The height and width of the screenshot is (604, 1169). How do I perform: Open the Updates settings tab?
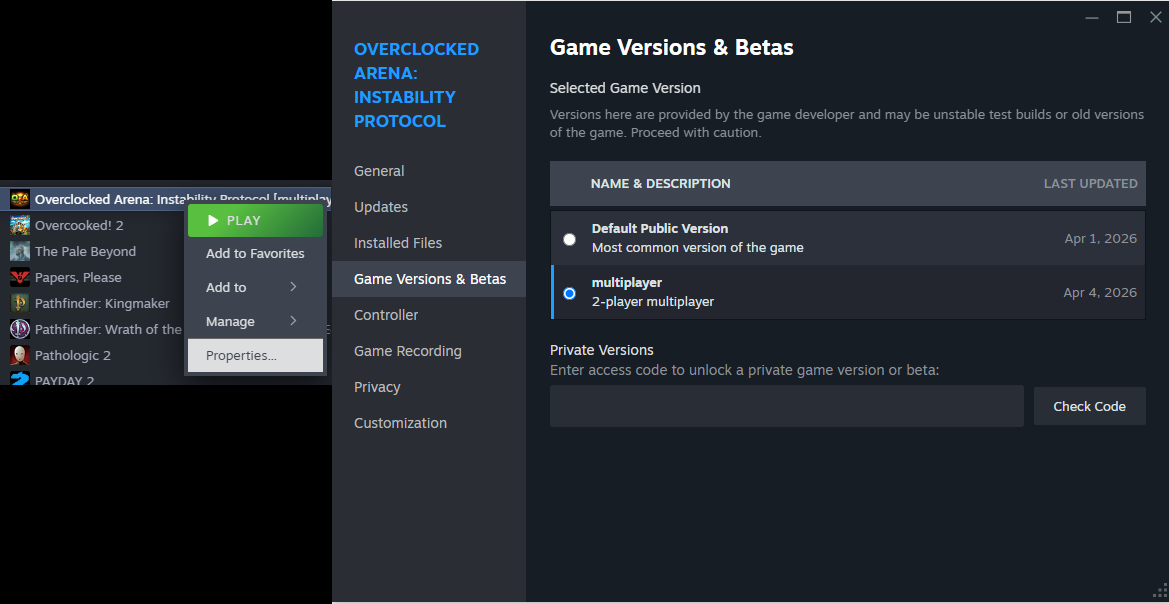(429, 207)
